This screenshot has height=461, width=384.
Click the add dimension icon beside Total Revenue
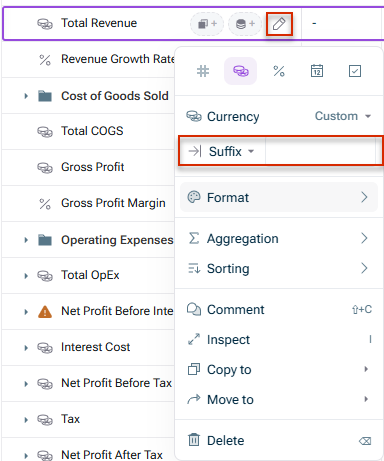207,24
